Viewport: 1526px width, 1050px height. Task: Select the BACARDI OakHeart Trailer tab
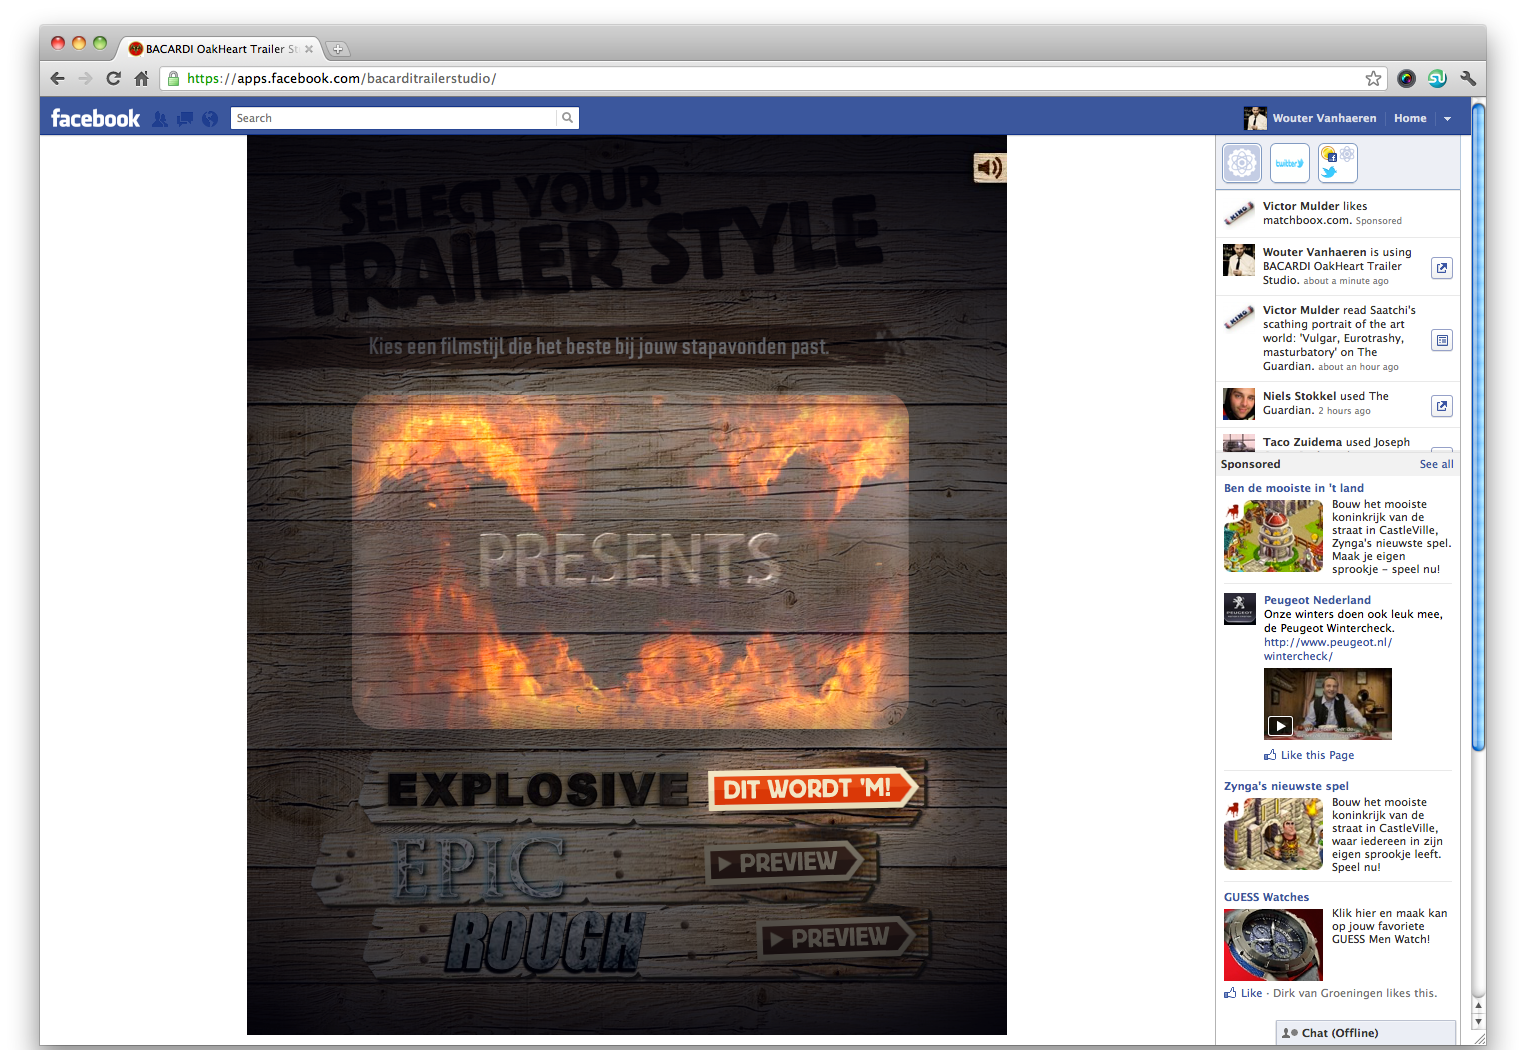(220, 49)
